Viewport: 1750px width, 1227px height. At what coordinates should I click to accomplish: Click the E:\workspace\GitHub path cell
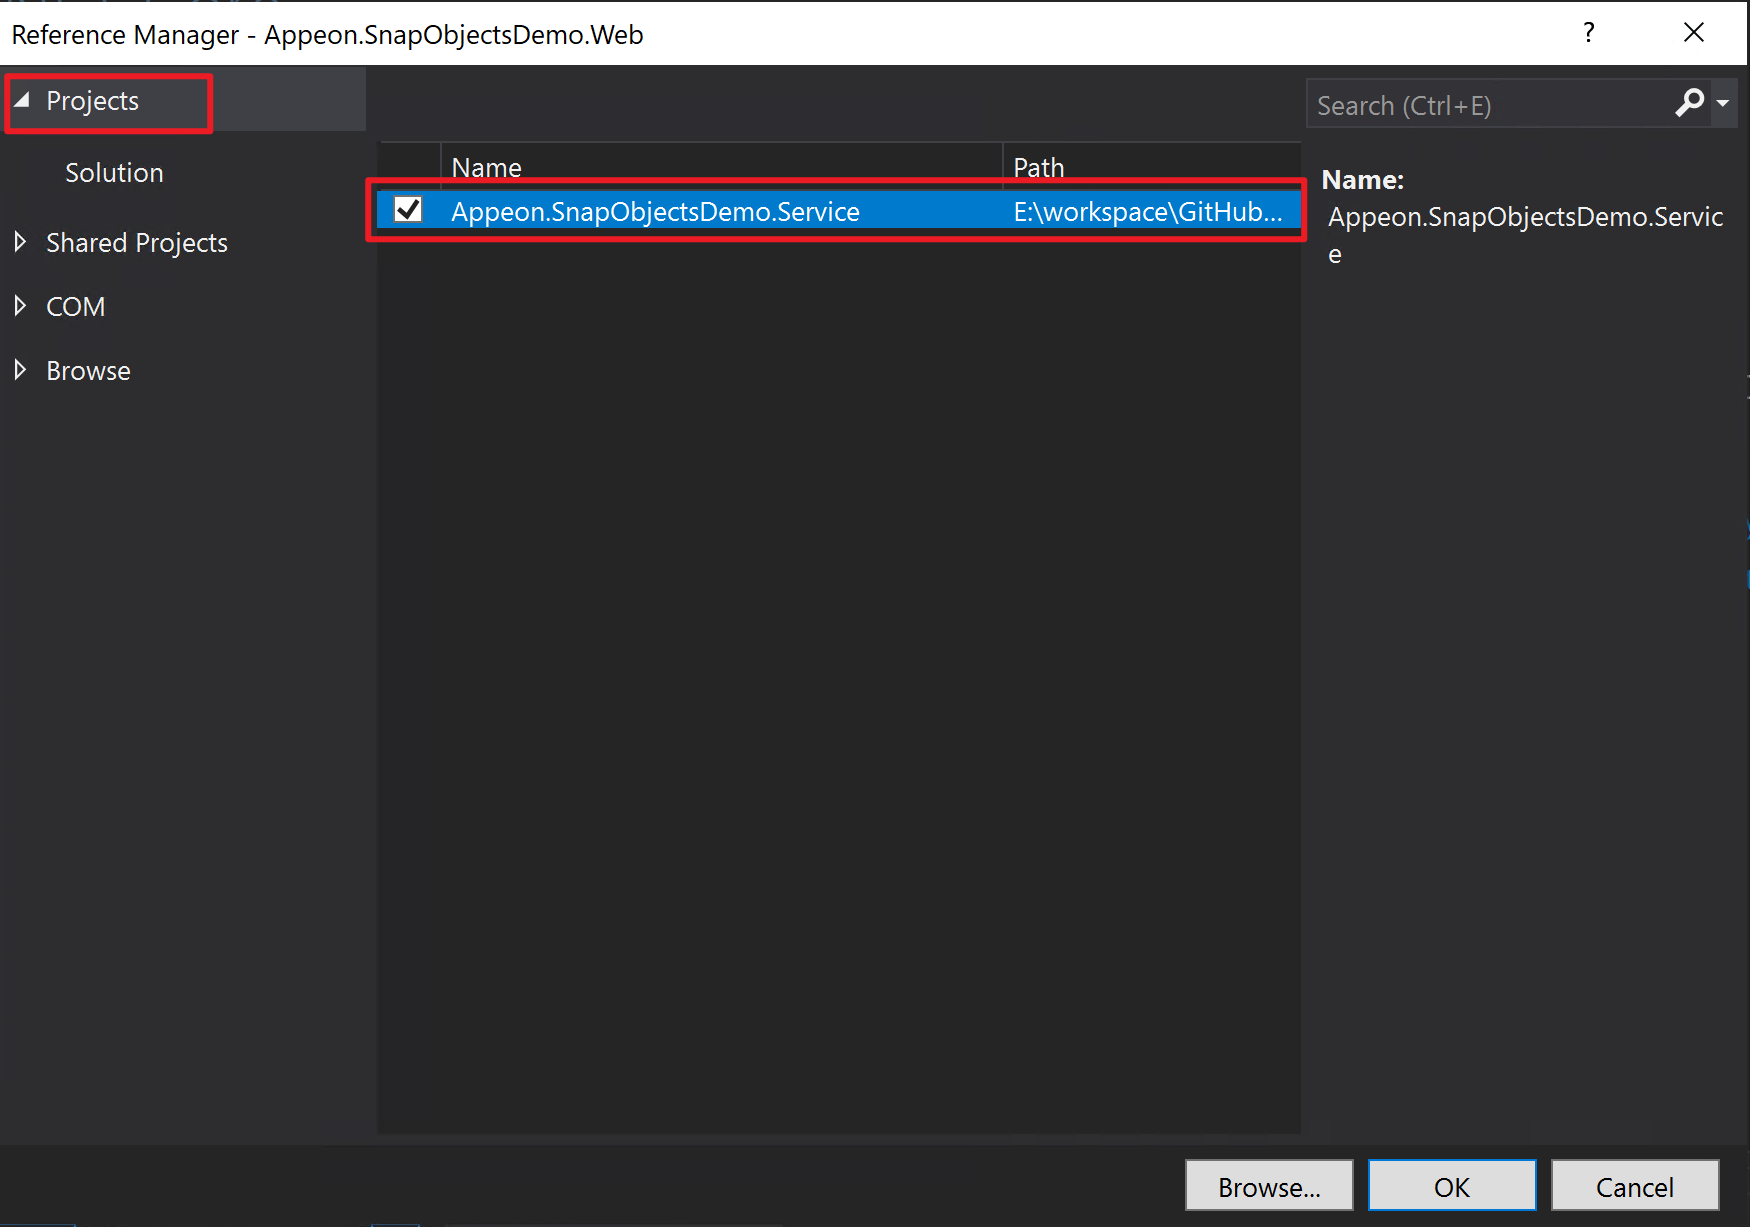[x=1147, y=212]
